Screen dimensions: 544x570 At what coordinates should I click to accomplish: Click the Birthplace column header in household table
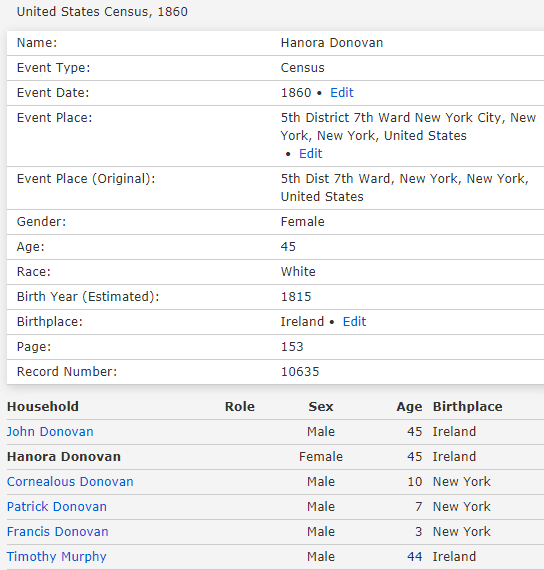[x=468, y=407]
